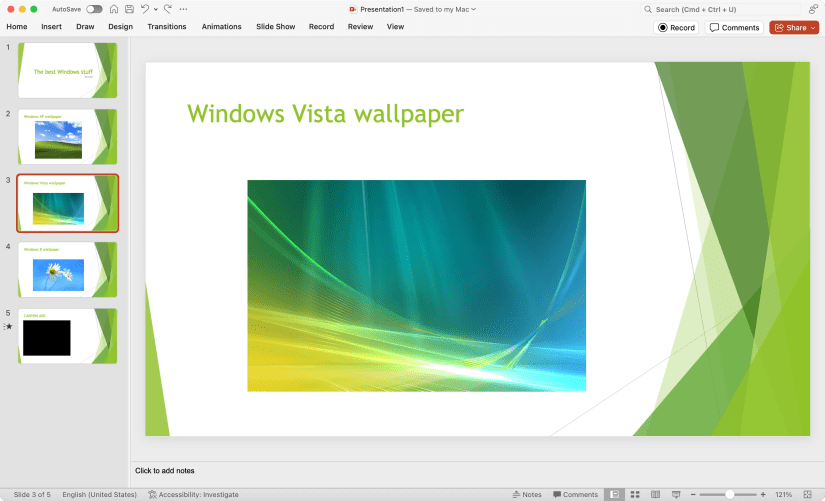Viewport: 825px width, 501px height.
Task: Open the Animations ribbon tab
Action: pos(222,26)
